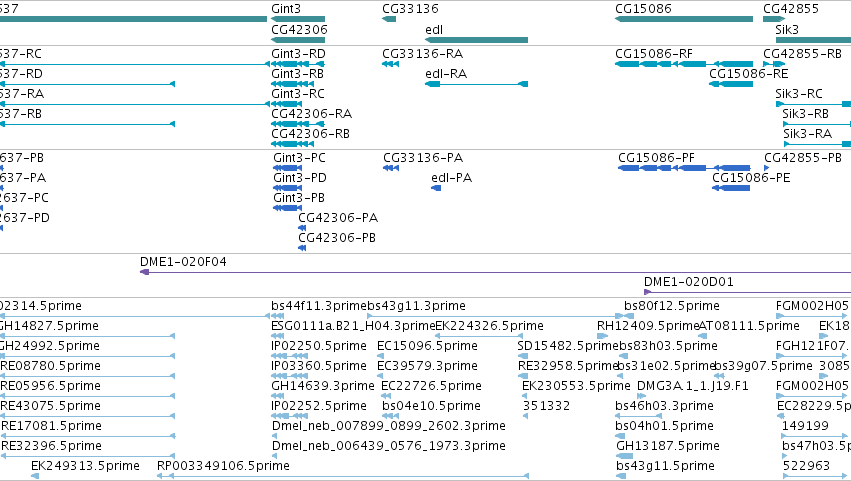This screenshot has width=851, height=481.
Task: Click EST EC39579.3prime label
Action: coord(428,366)
